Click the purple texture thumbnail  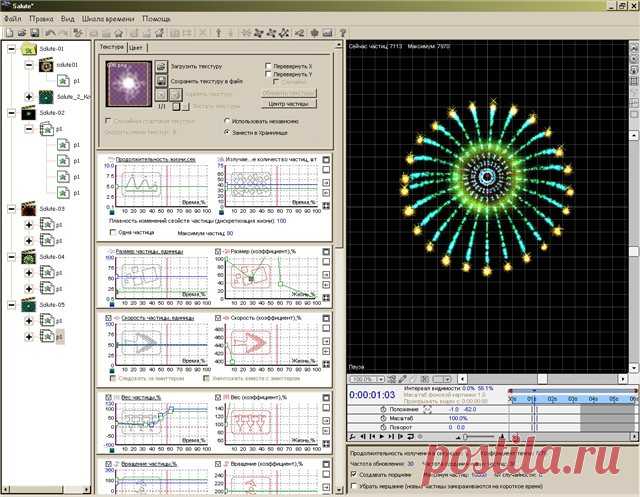coord(129,84)
